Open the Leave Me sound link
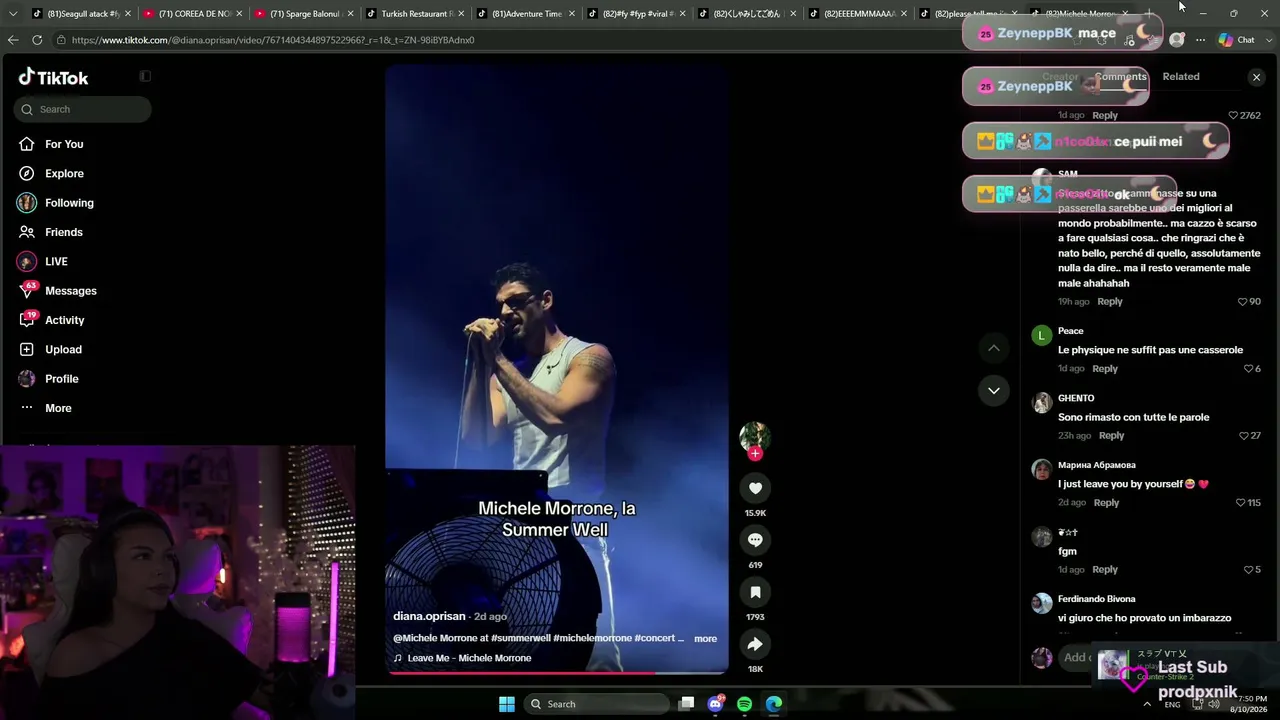 (x=469, y=658)
